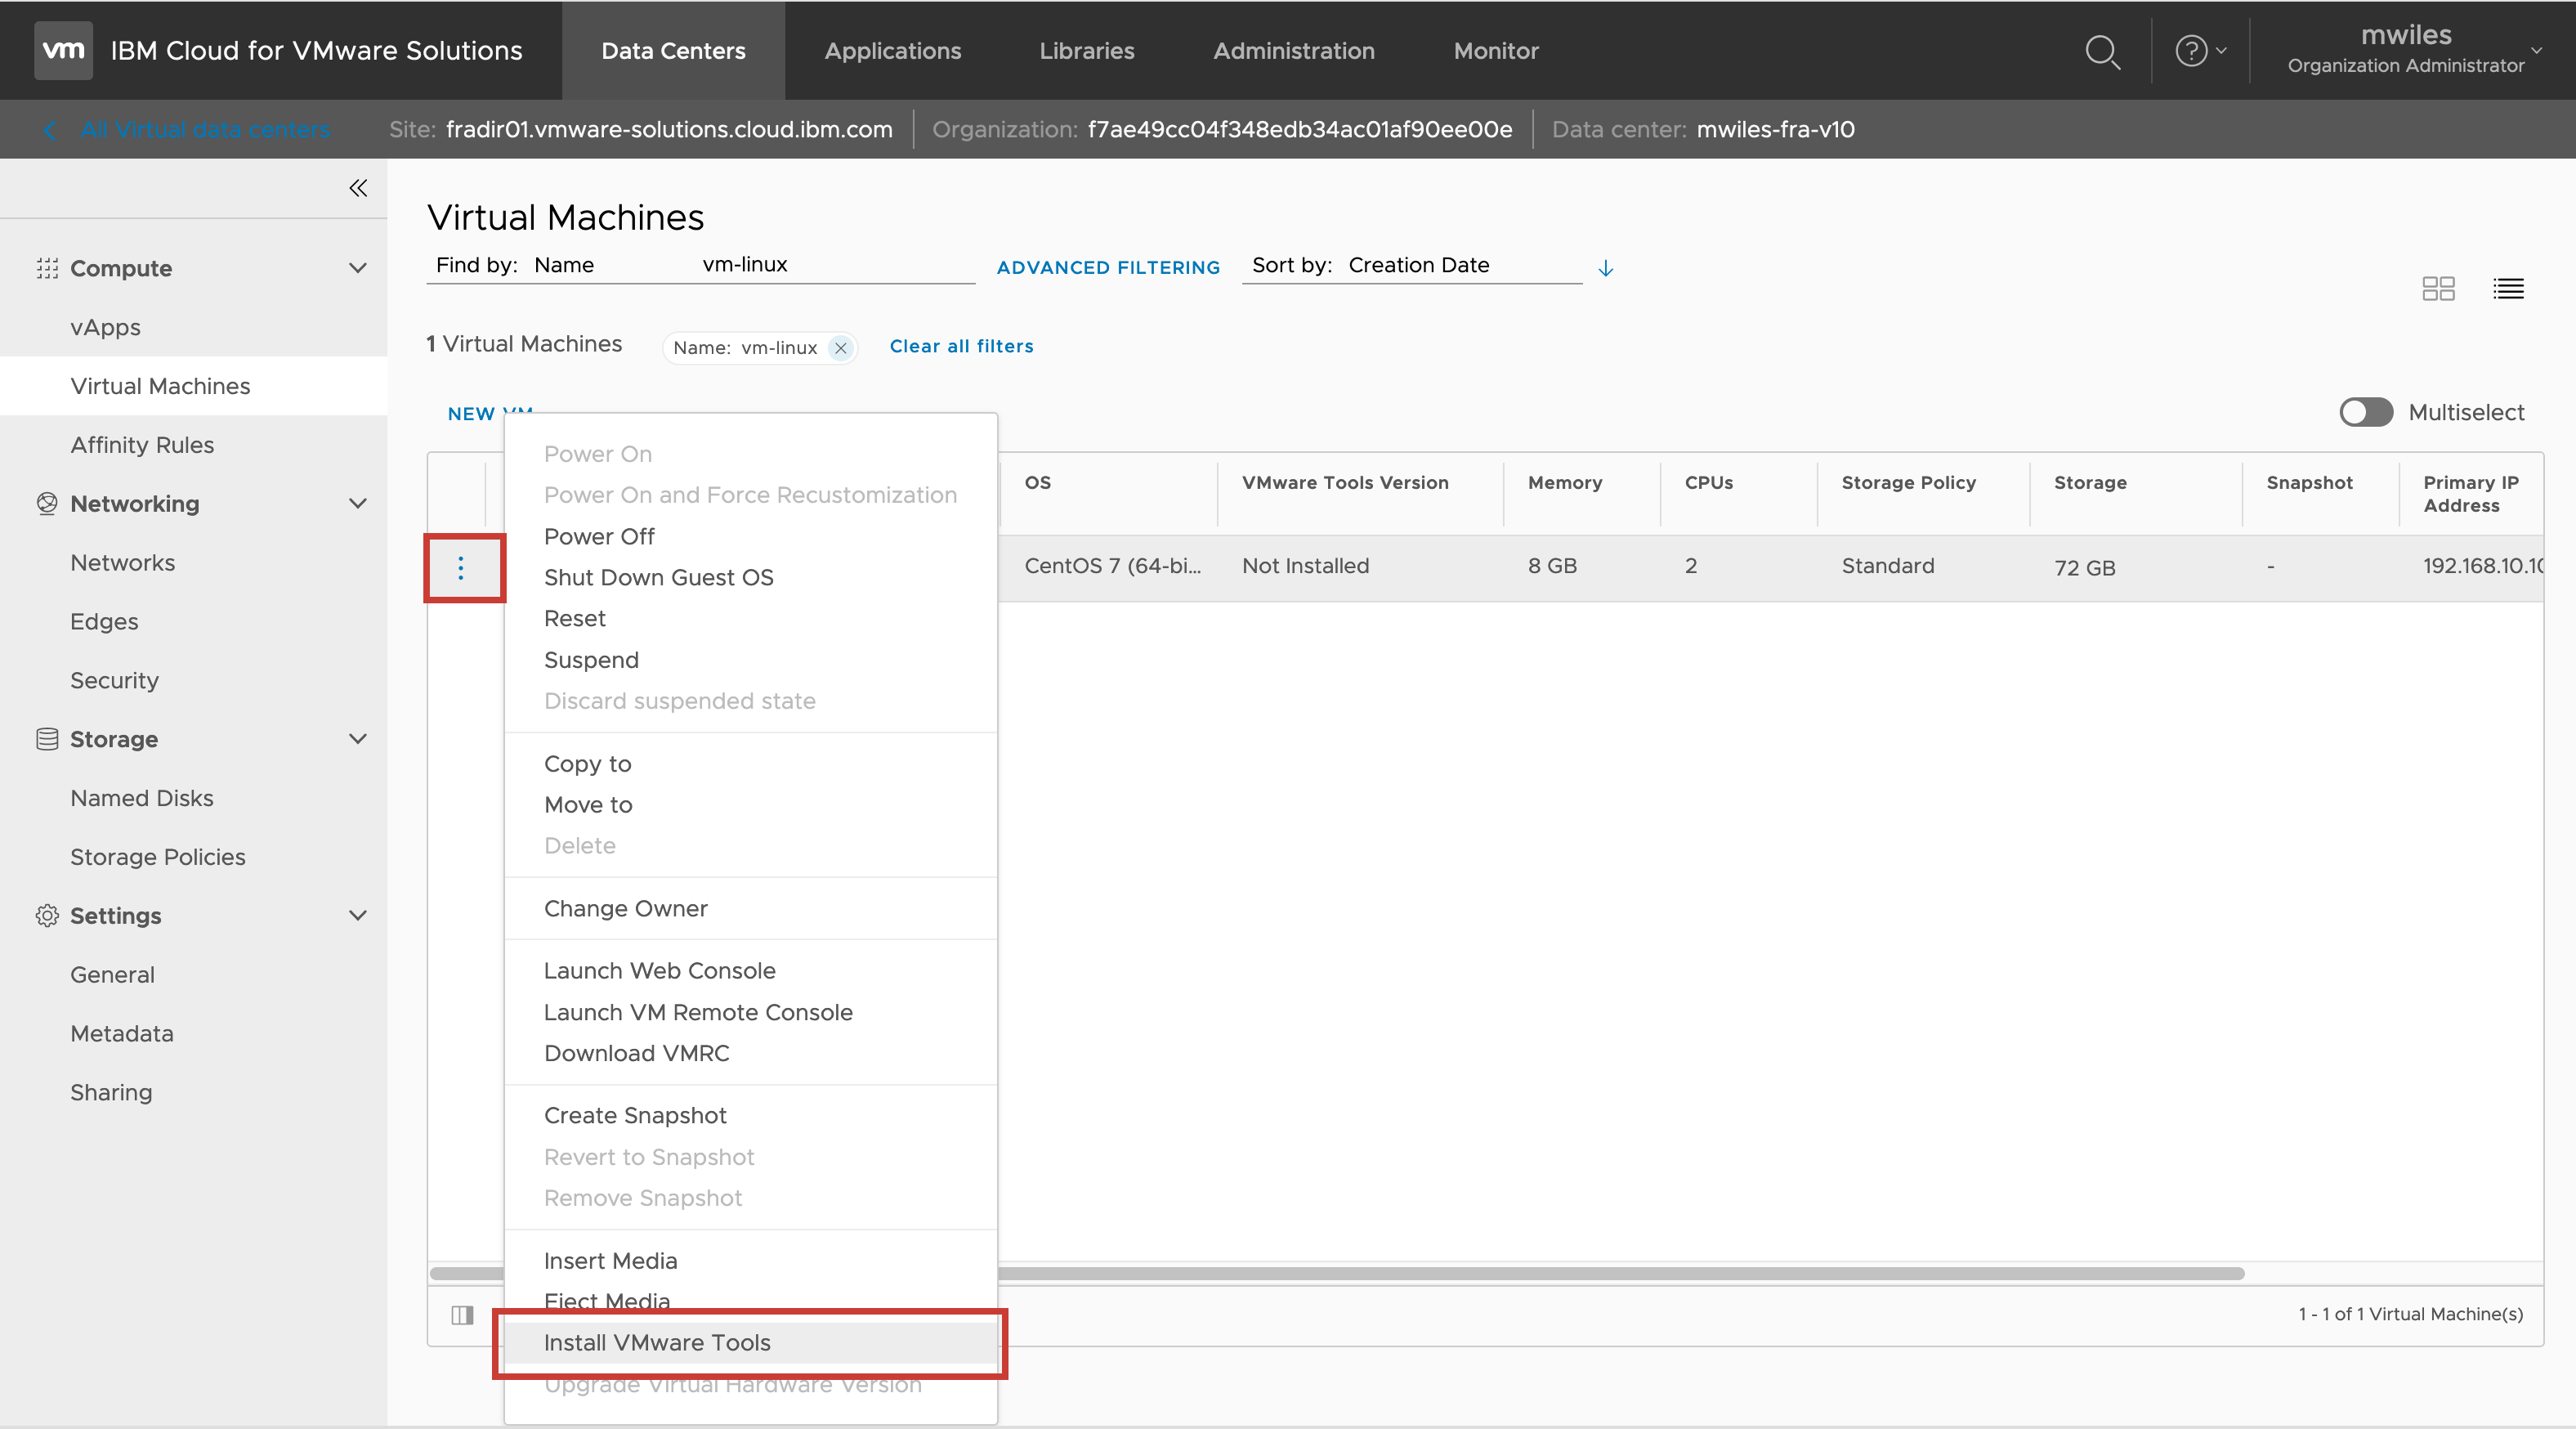Select Create Snapshot in context menu
This screenshot has width=2576, height=1429.
point(635,1115)
